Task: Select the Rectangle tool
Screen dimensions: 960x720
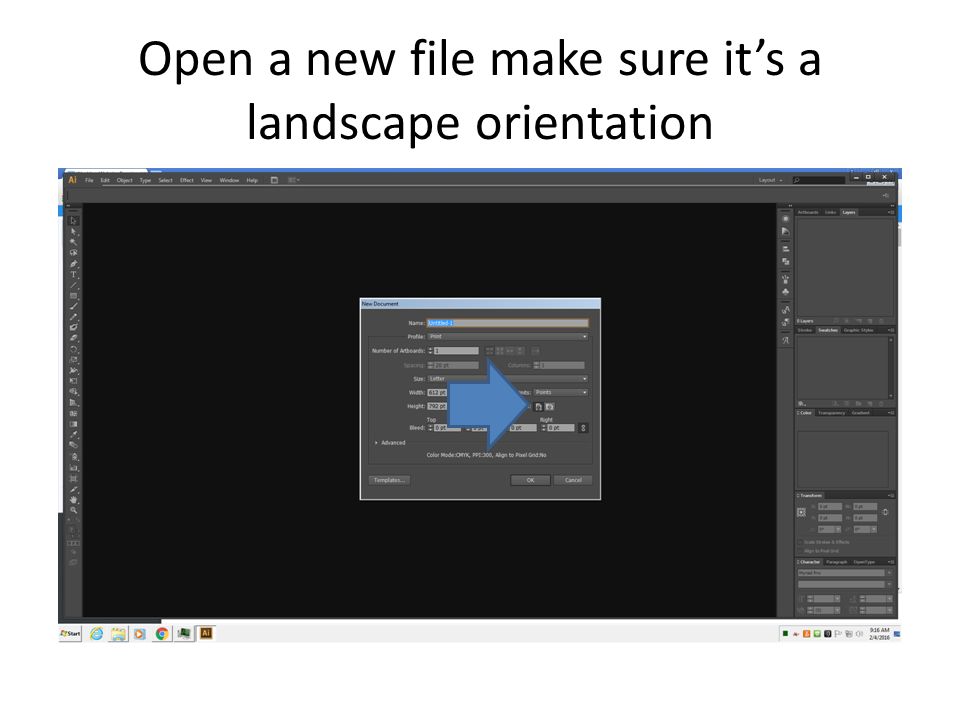Action: (x=73, y=296)
